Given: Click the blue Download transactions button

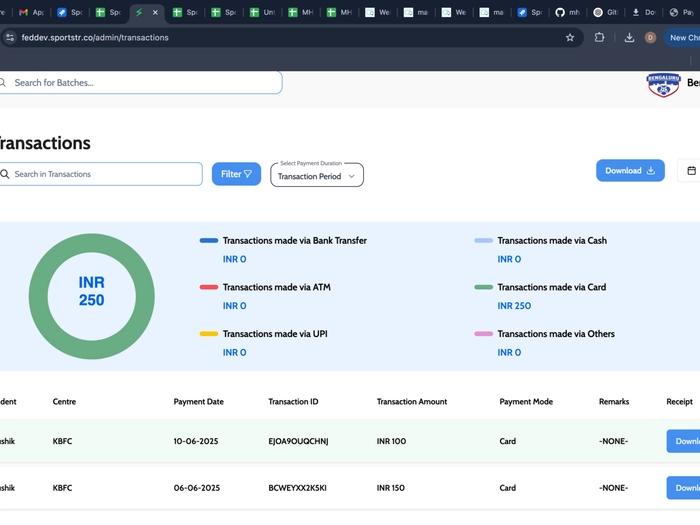Looking at the screenshot, I should coord(630,170).
